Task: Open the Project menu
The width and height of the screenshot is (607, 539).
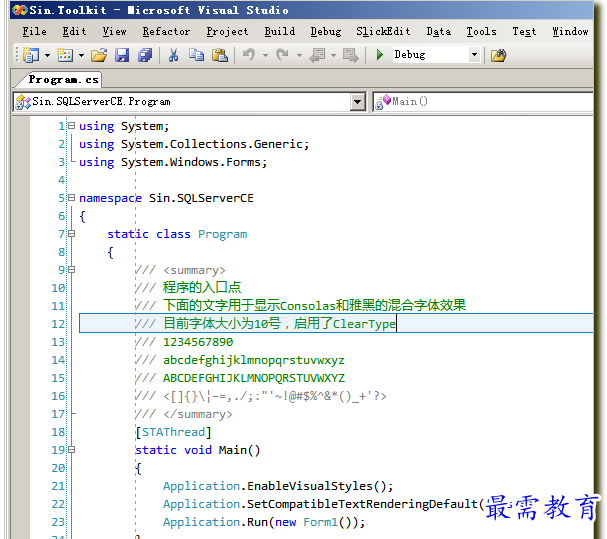Action: (x=227, y=31)
